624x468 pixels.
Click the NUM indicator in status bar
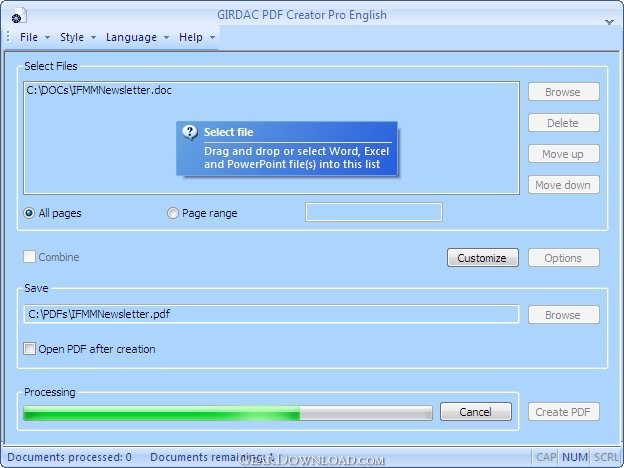[x=575, y=457]
